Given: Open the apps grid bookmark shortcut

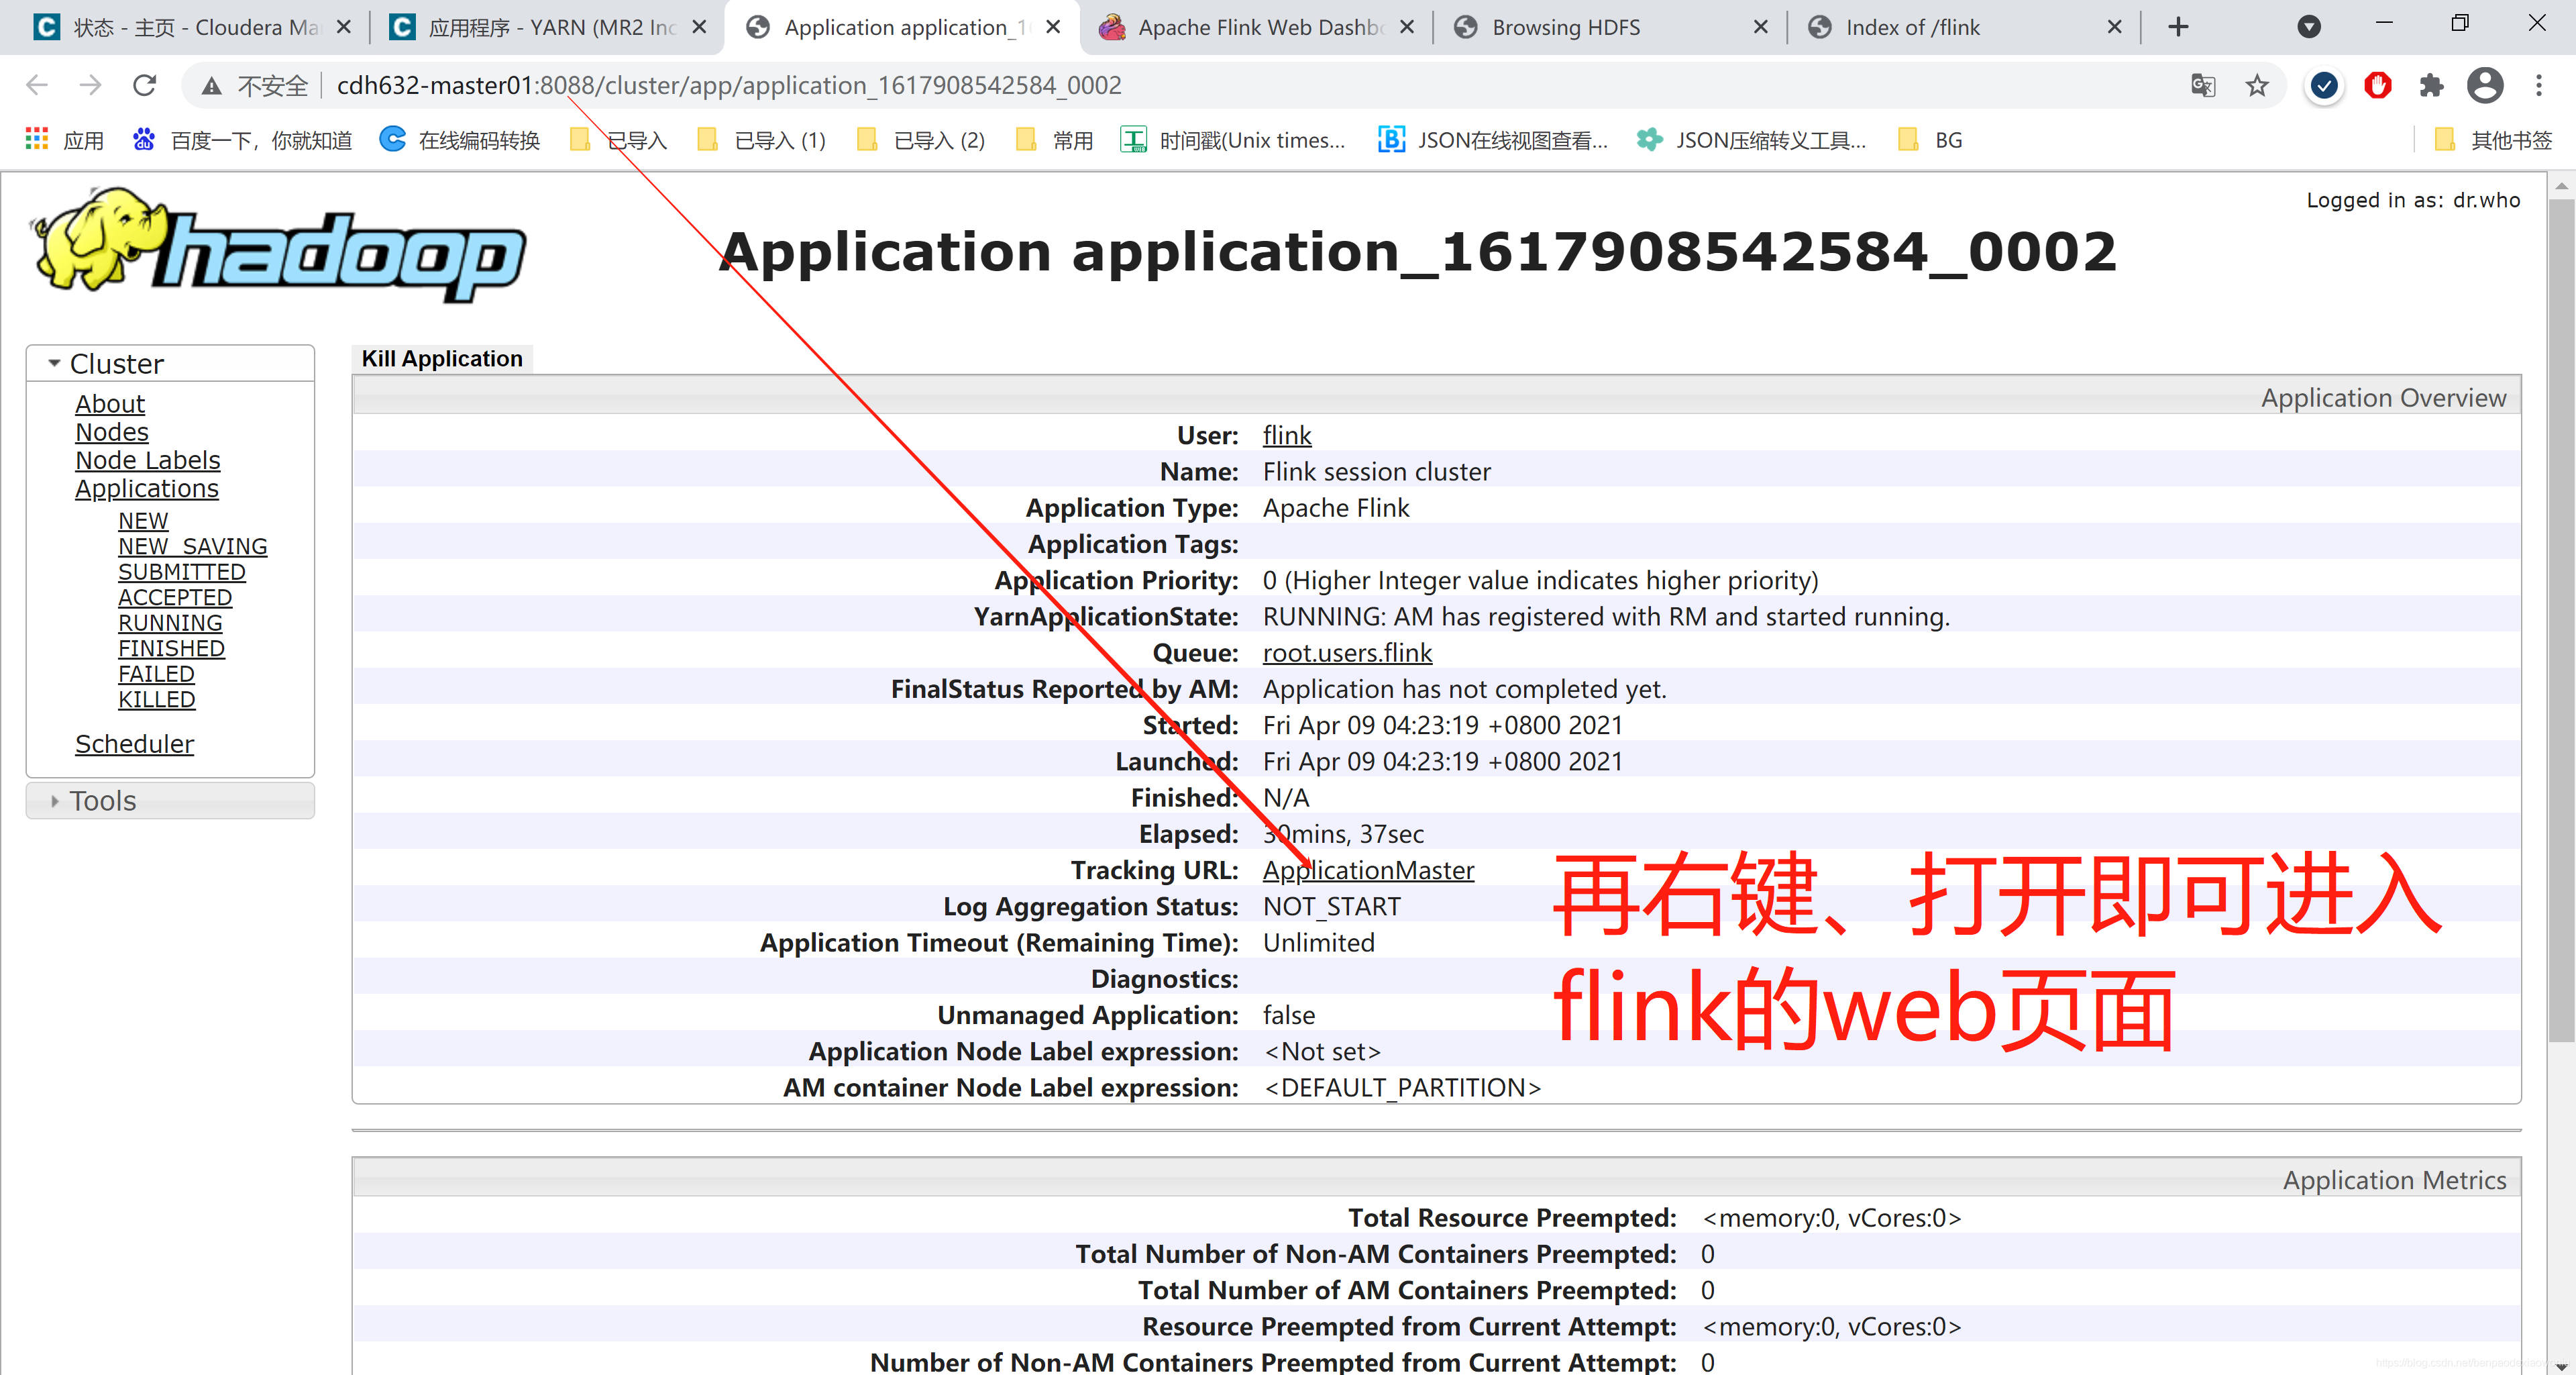Looking at the screenshot, I should [x=37, y=140].
